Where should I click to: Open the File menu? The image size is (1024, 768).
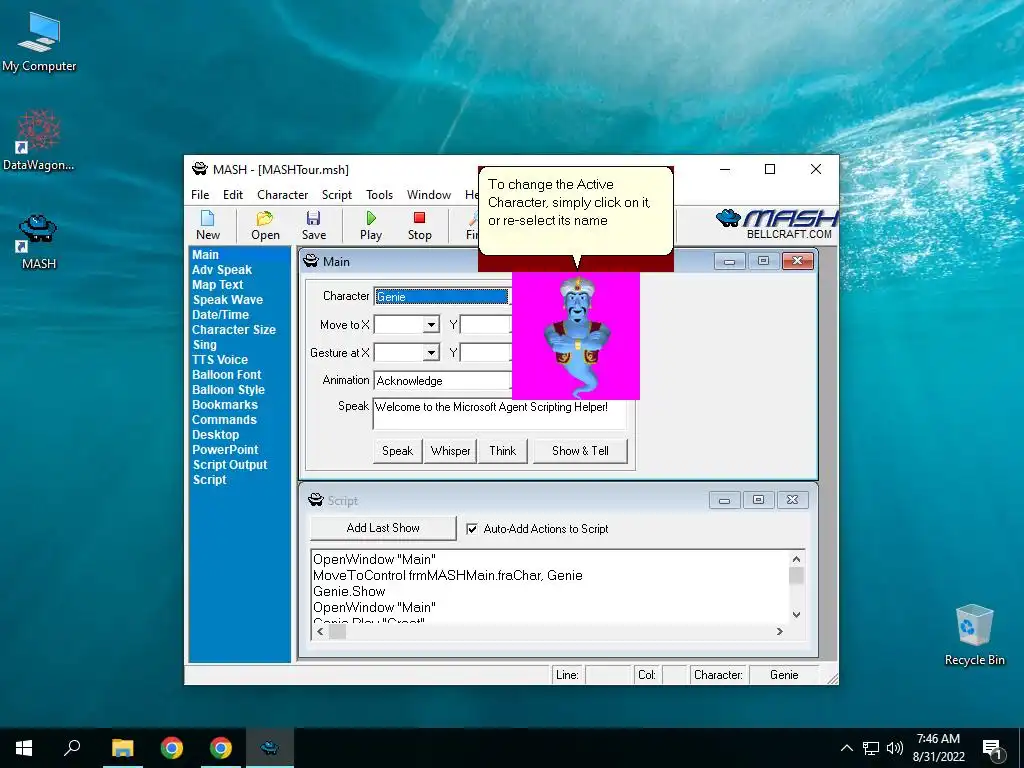[200, 195]
